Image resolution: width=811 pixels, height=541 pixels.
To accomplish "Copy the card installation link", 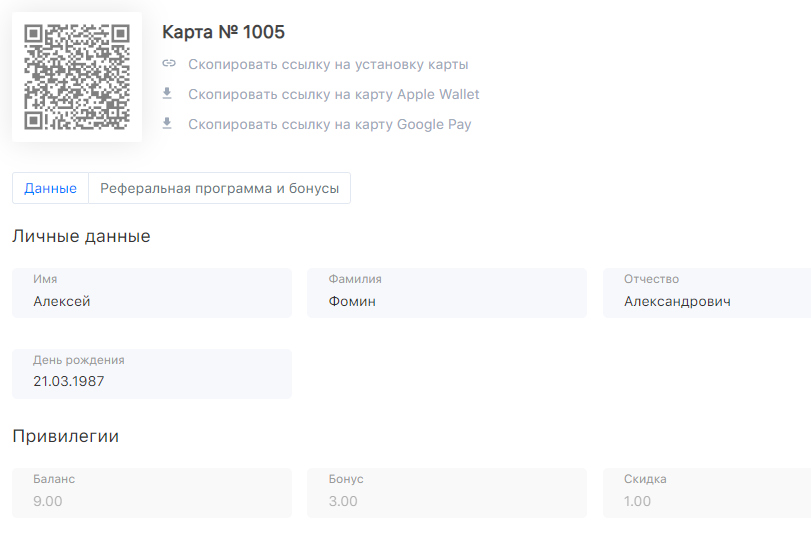I will [x=328, y=65].
